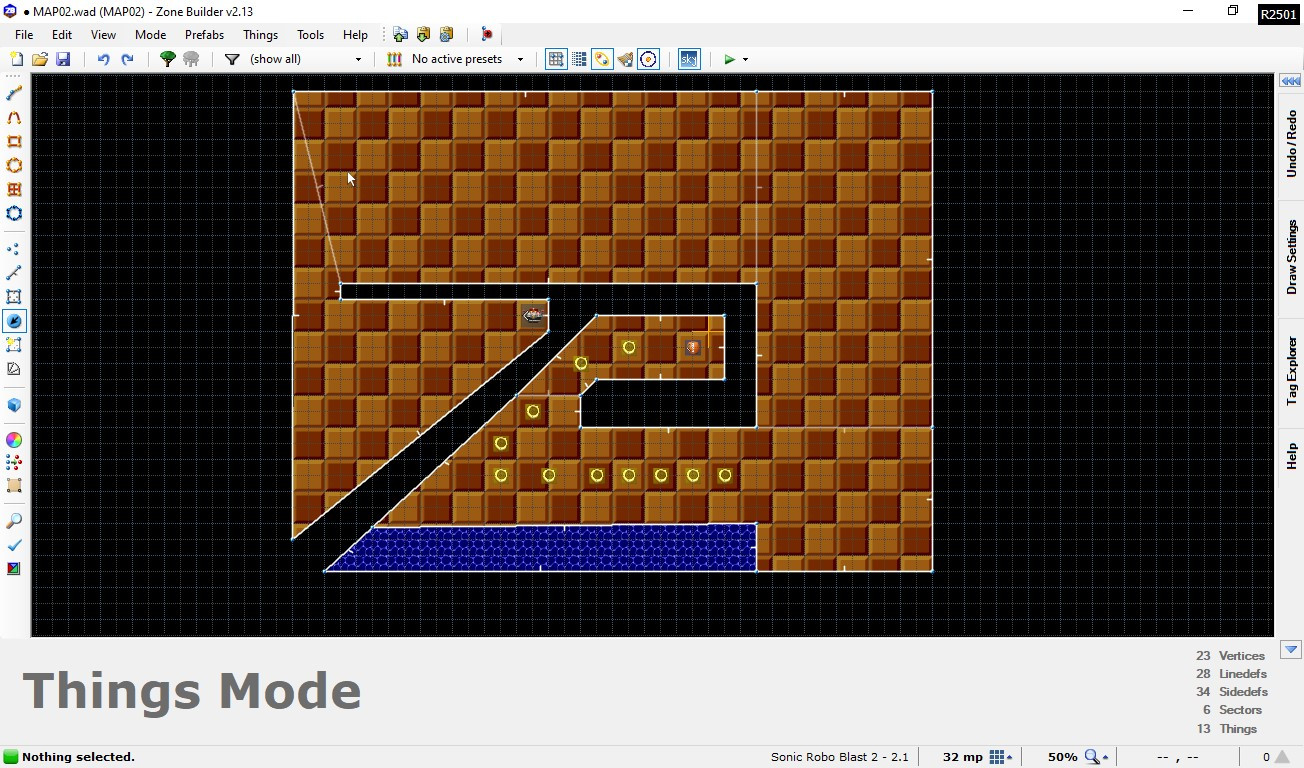
Task: Select the Draw Lines pencil tool
Action: pos(13,93)
